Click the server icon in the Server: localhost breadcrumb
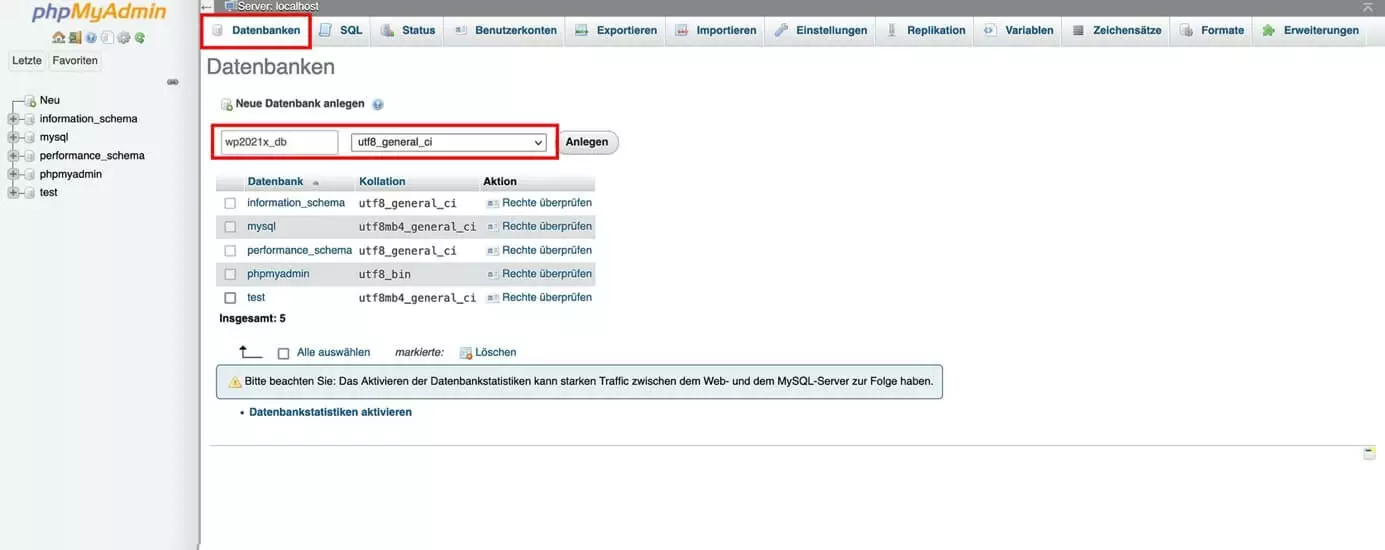 coord(230,6)
